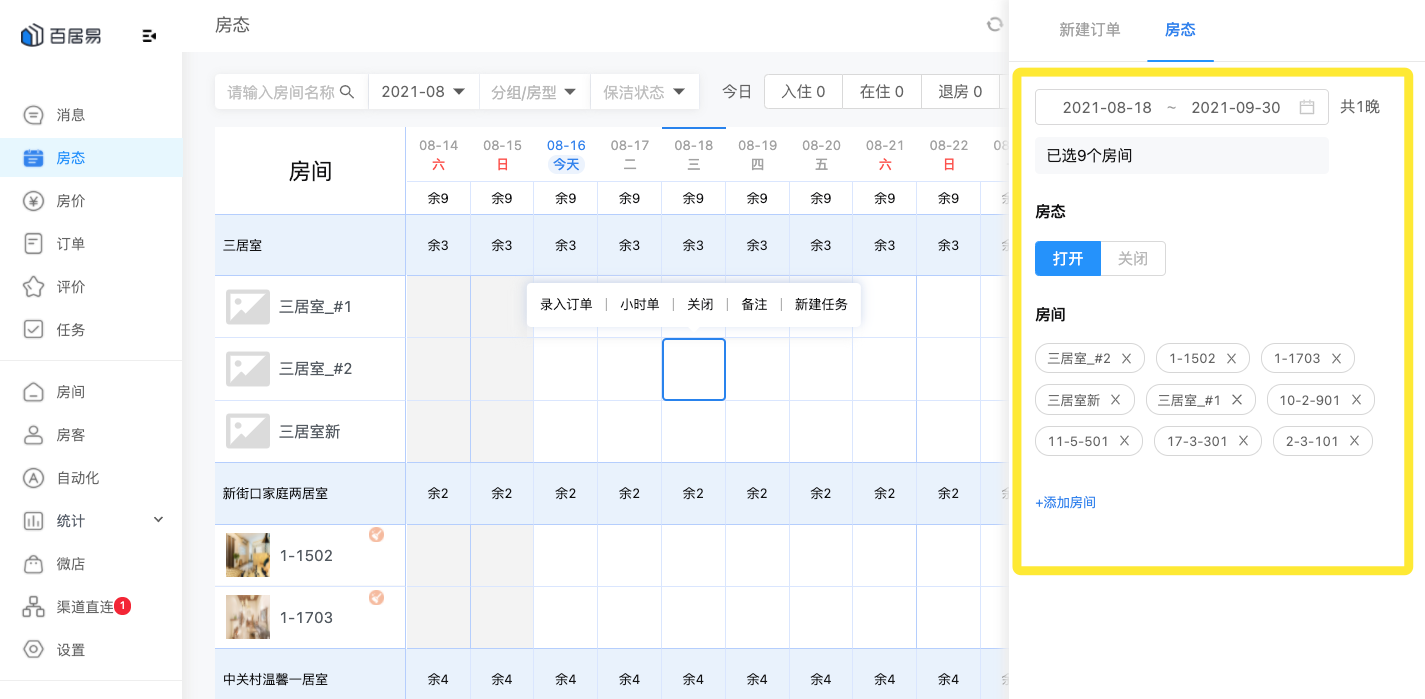Click the refresh icon beside the 房态 title
The width and height of the screenshot is (1425, 699).
click(x=994, y=25)
